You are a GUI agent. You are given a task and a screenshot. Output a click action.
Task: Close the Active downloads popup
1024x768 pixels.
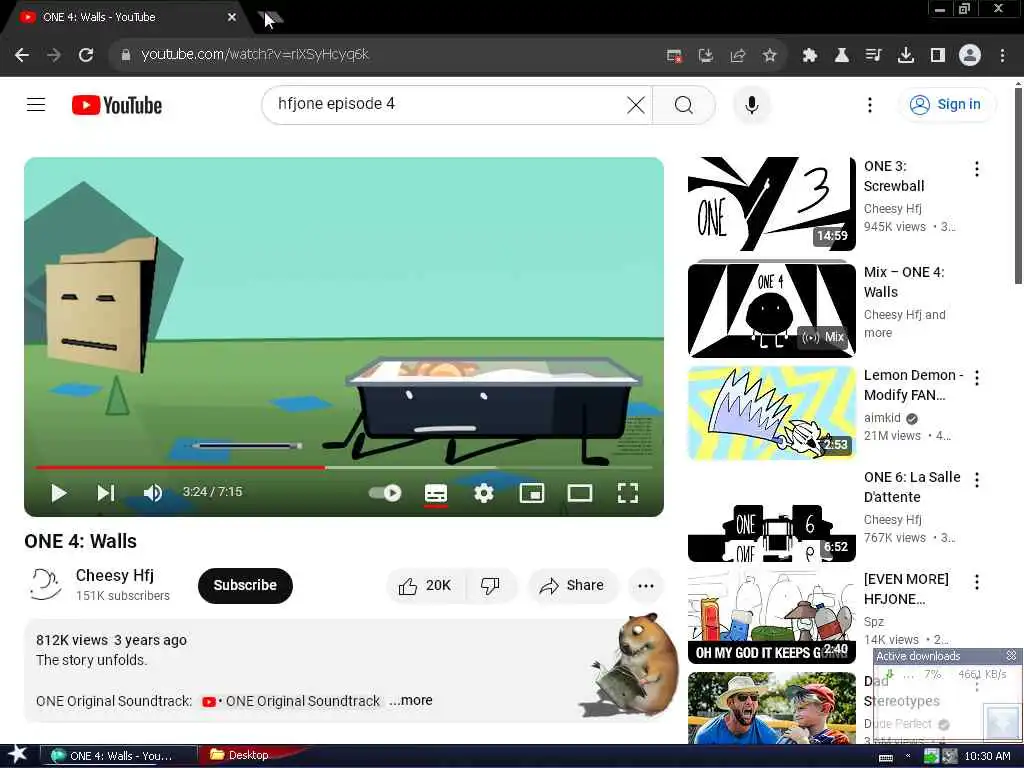point(1012,655)
